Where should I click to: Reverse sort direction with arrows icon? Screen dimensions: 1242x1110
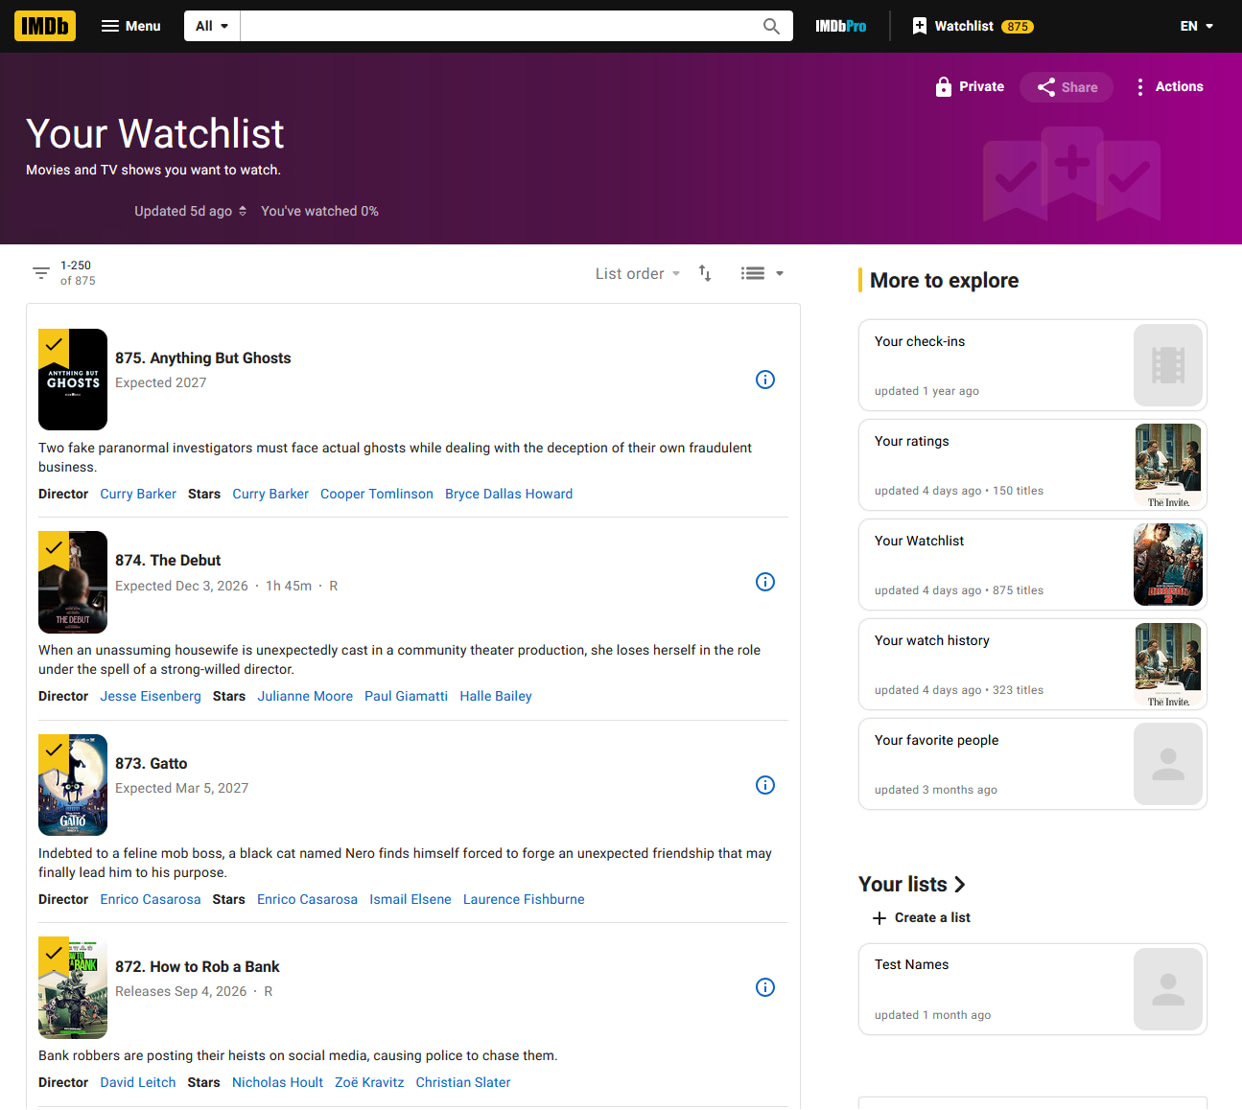[x=705, y=273]
